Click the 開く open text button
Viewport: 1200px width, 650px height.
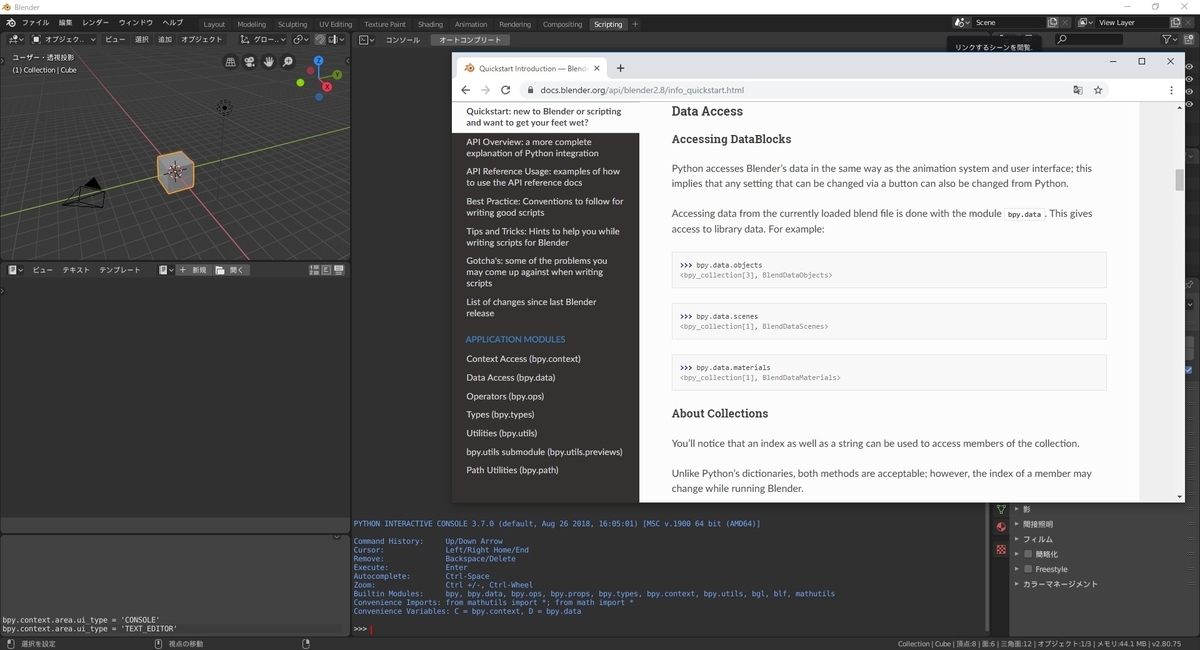pyautogui.click(x=230, y=270)
